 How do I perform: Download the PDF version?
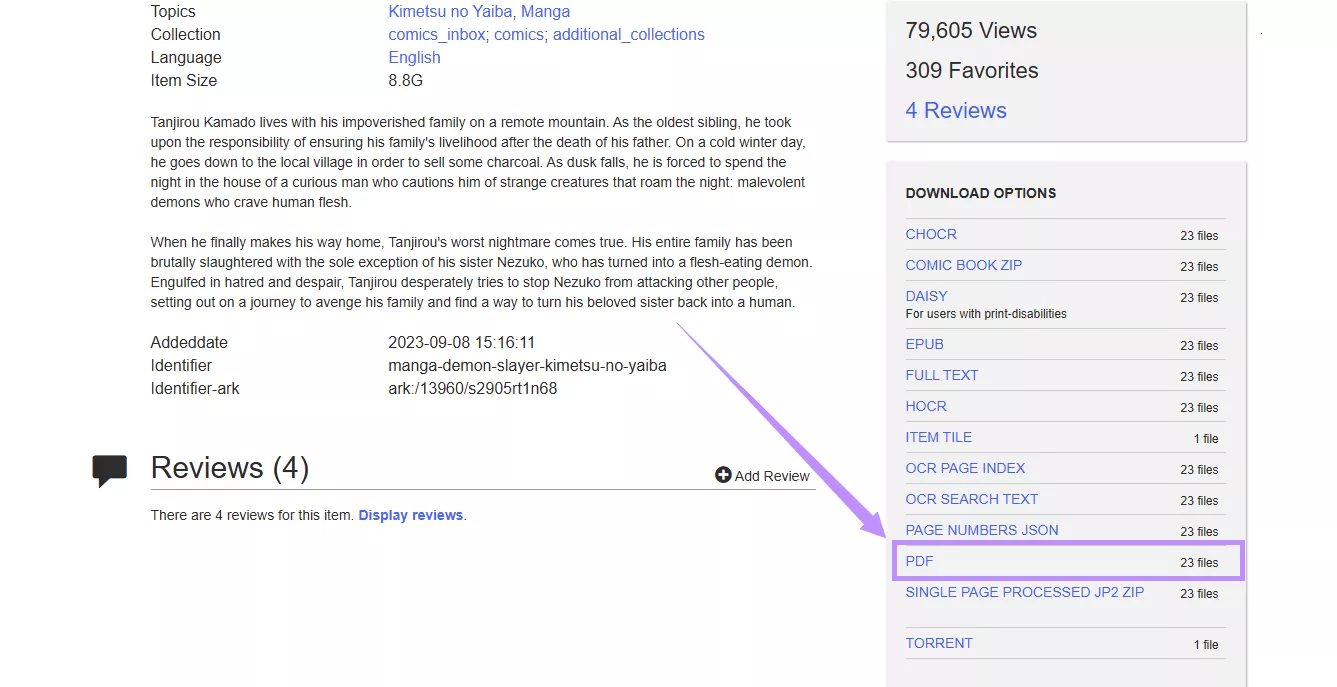(x=918, y=561)
